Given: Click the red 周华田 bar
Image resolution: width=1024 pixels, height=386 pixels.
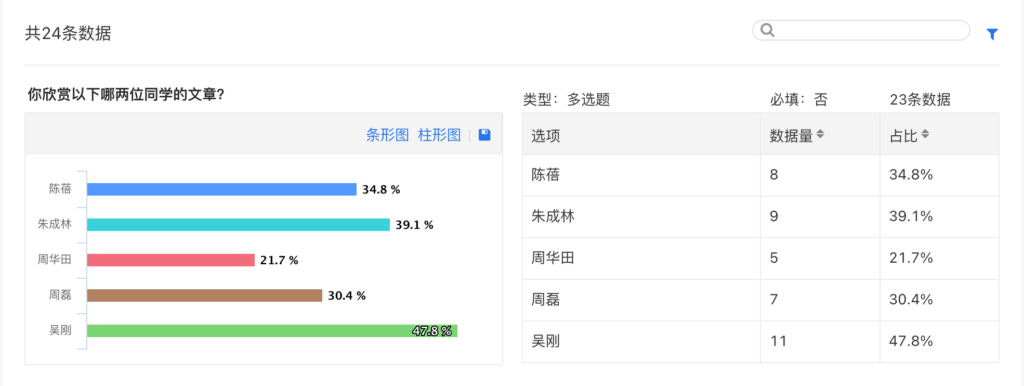Looking at the screenshot, I should click(171, 260).
